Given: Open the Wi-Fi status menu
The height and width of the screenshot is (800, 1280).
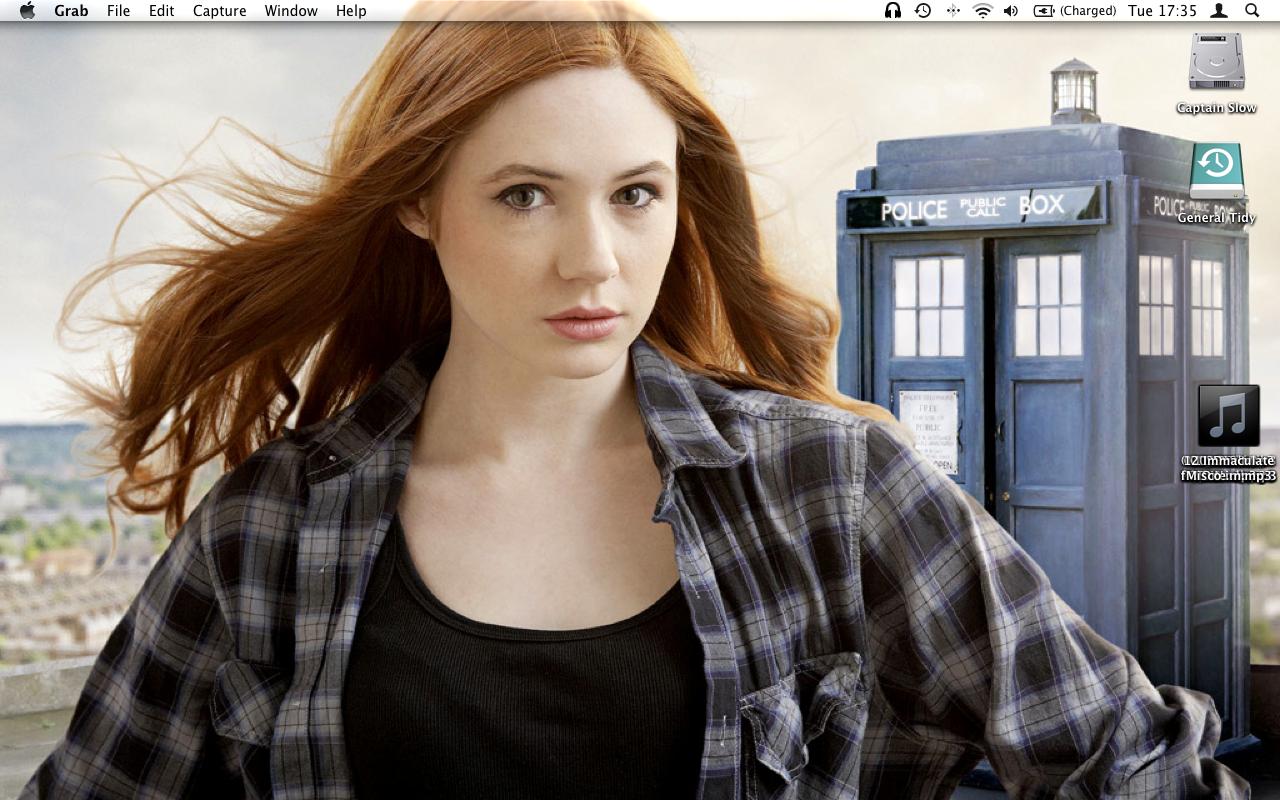Looking at the screenshot, I should pos(982,11).
